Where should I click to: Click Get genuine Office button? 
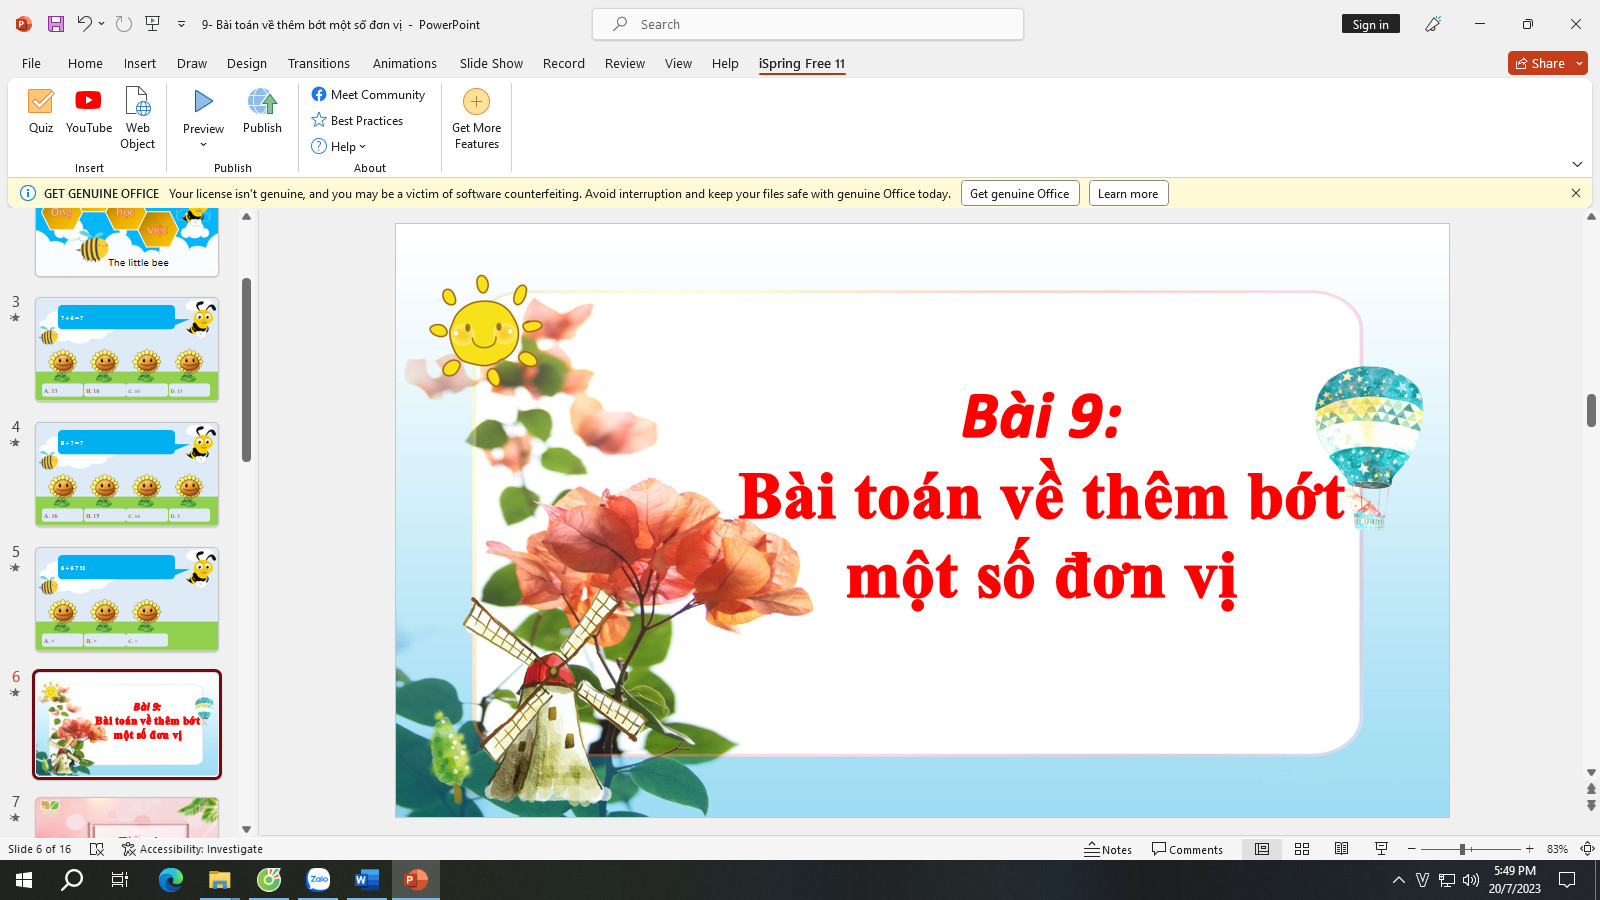(x=1020, y=194)
